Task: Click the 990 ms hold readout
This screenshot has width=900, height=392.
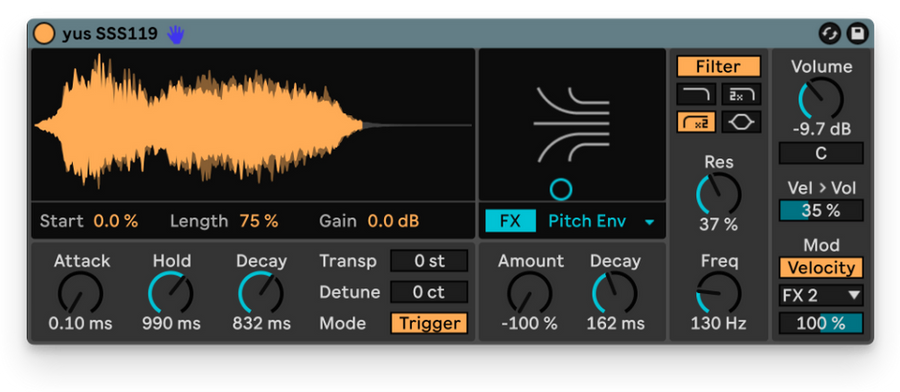Action: click(172, 323)
